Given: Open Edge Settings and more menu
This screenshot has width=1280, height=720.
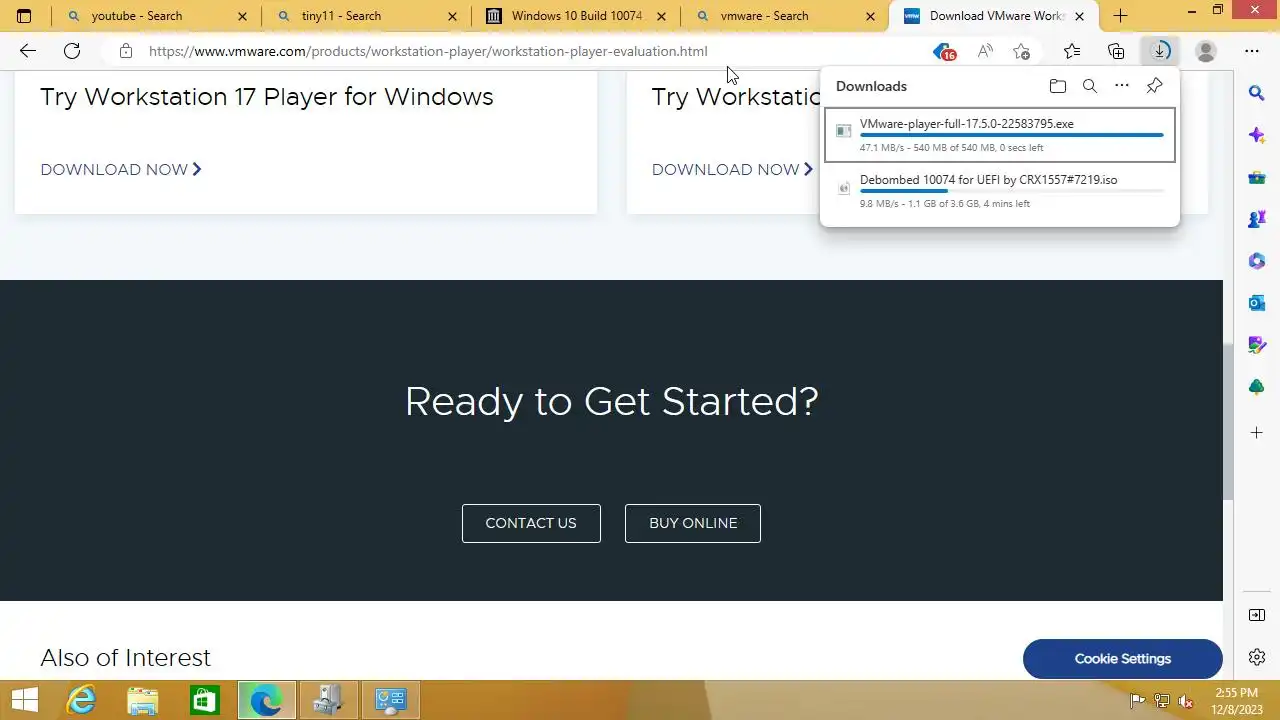Looking at the screenshot, I should (x=1251, y=51).
